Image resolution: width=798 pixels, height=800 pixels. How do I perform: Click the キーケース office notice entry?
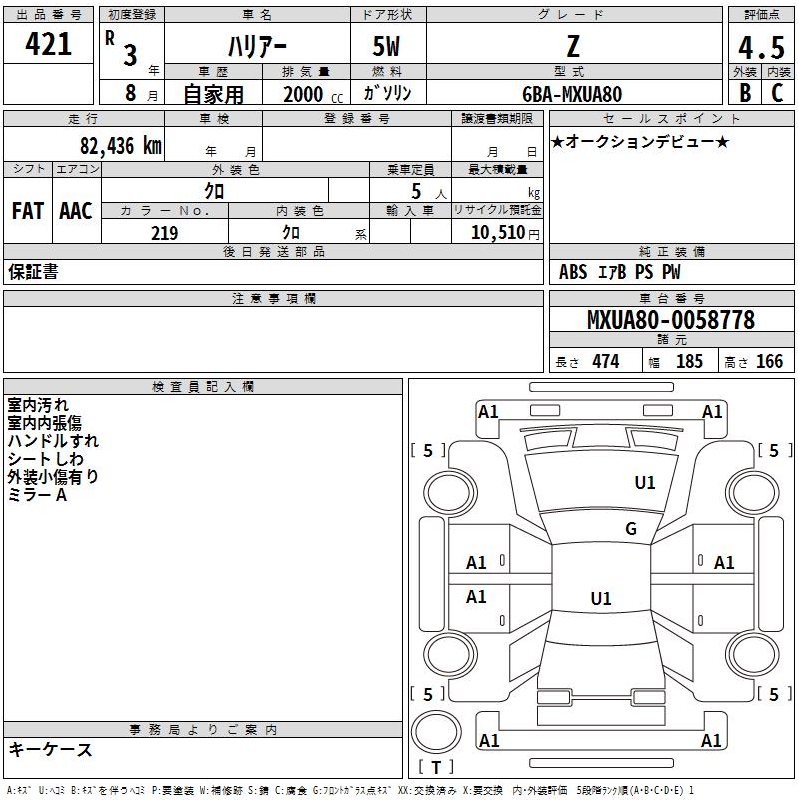tap(50, 749)
